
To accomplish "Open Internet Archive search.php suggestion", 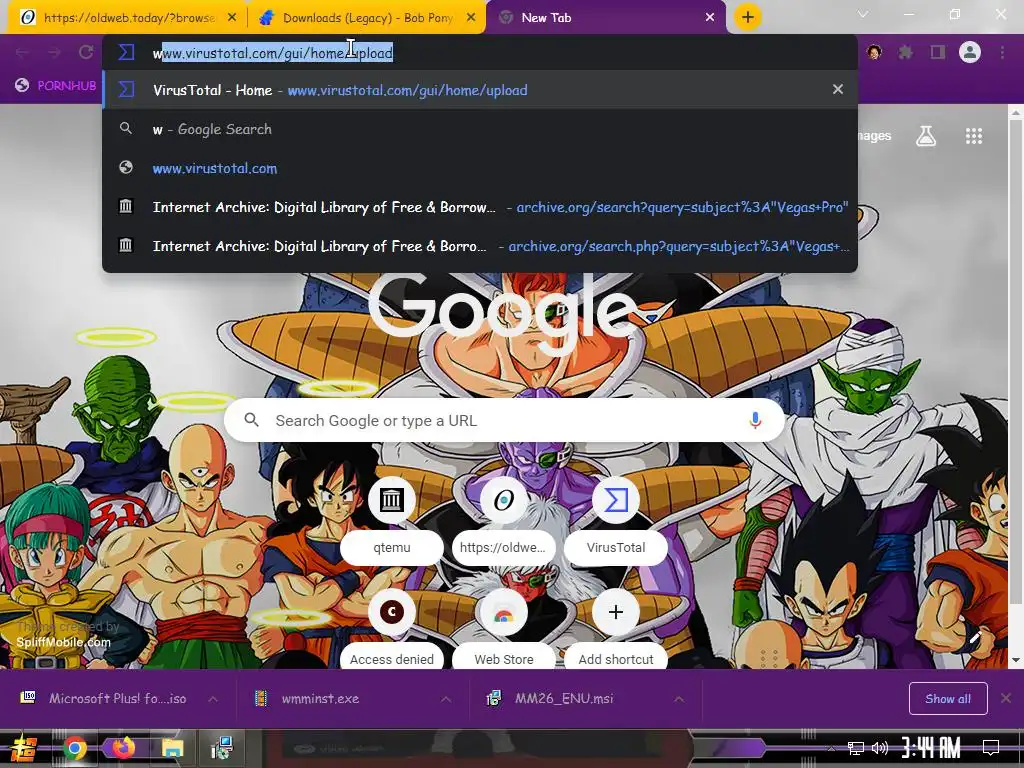I will click(x=480, y=246).
